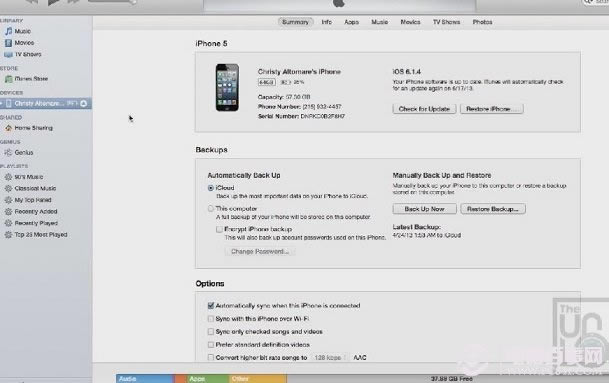Screen dimensions: 609x383
Task: Switch to the Photos tab
Action: click(482, 22)
